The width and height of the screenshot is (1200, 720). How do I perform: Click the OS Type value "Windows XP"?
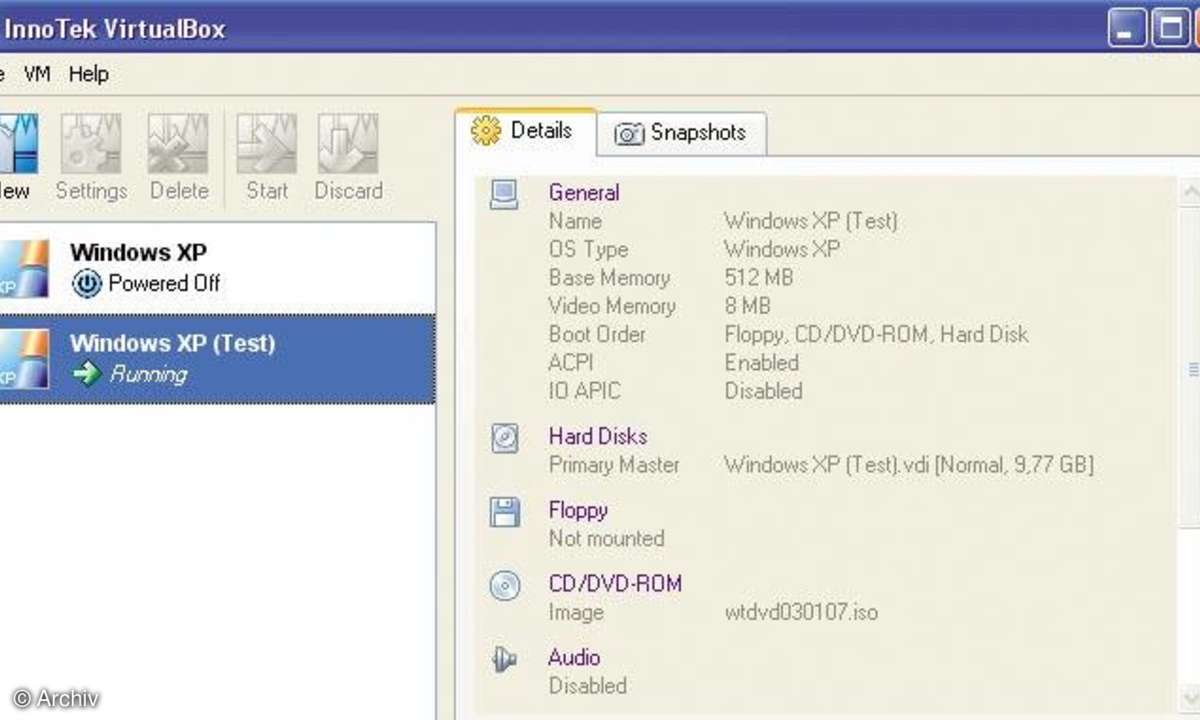(x=782, y=249)
